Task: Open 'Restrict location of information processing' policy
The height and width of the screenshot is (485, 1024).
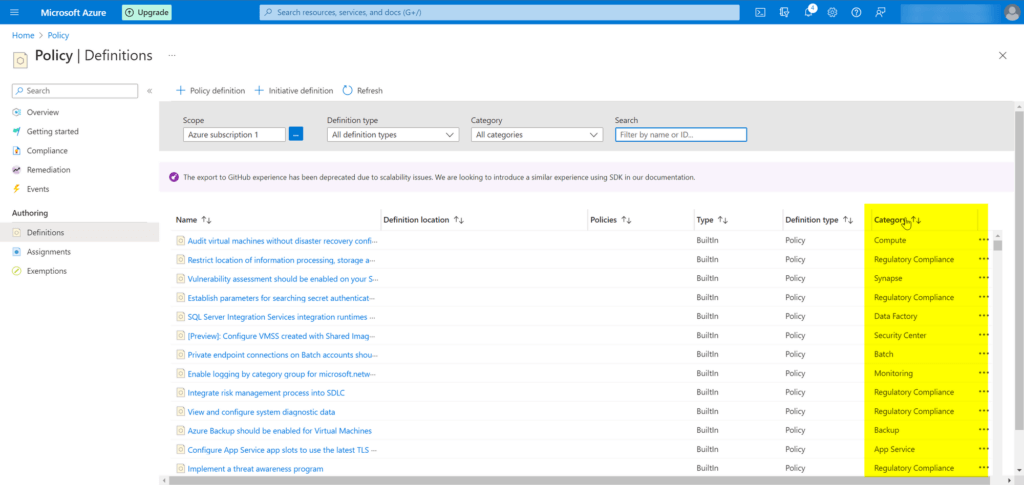Action: click(x=281, y=259)
